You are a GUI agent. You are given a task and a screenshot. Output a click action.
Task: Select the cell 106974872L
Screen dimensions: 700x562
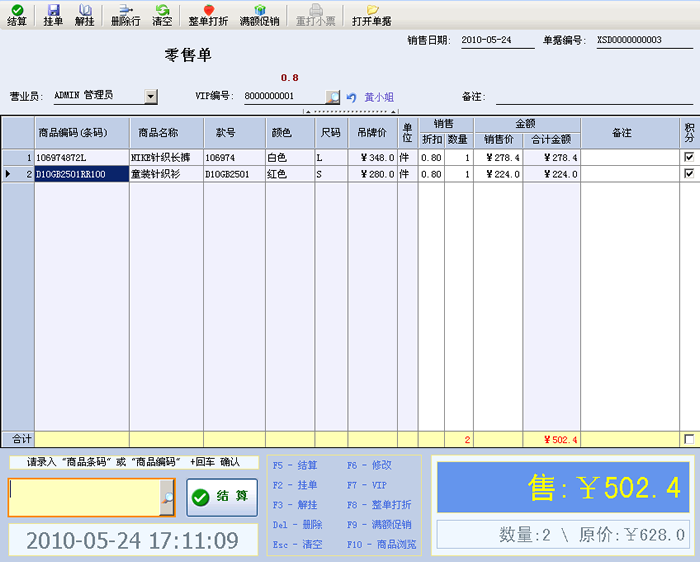pos(82,158)
